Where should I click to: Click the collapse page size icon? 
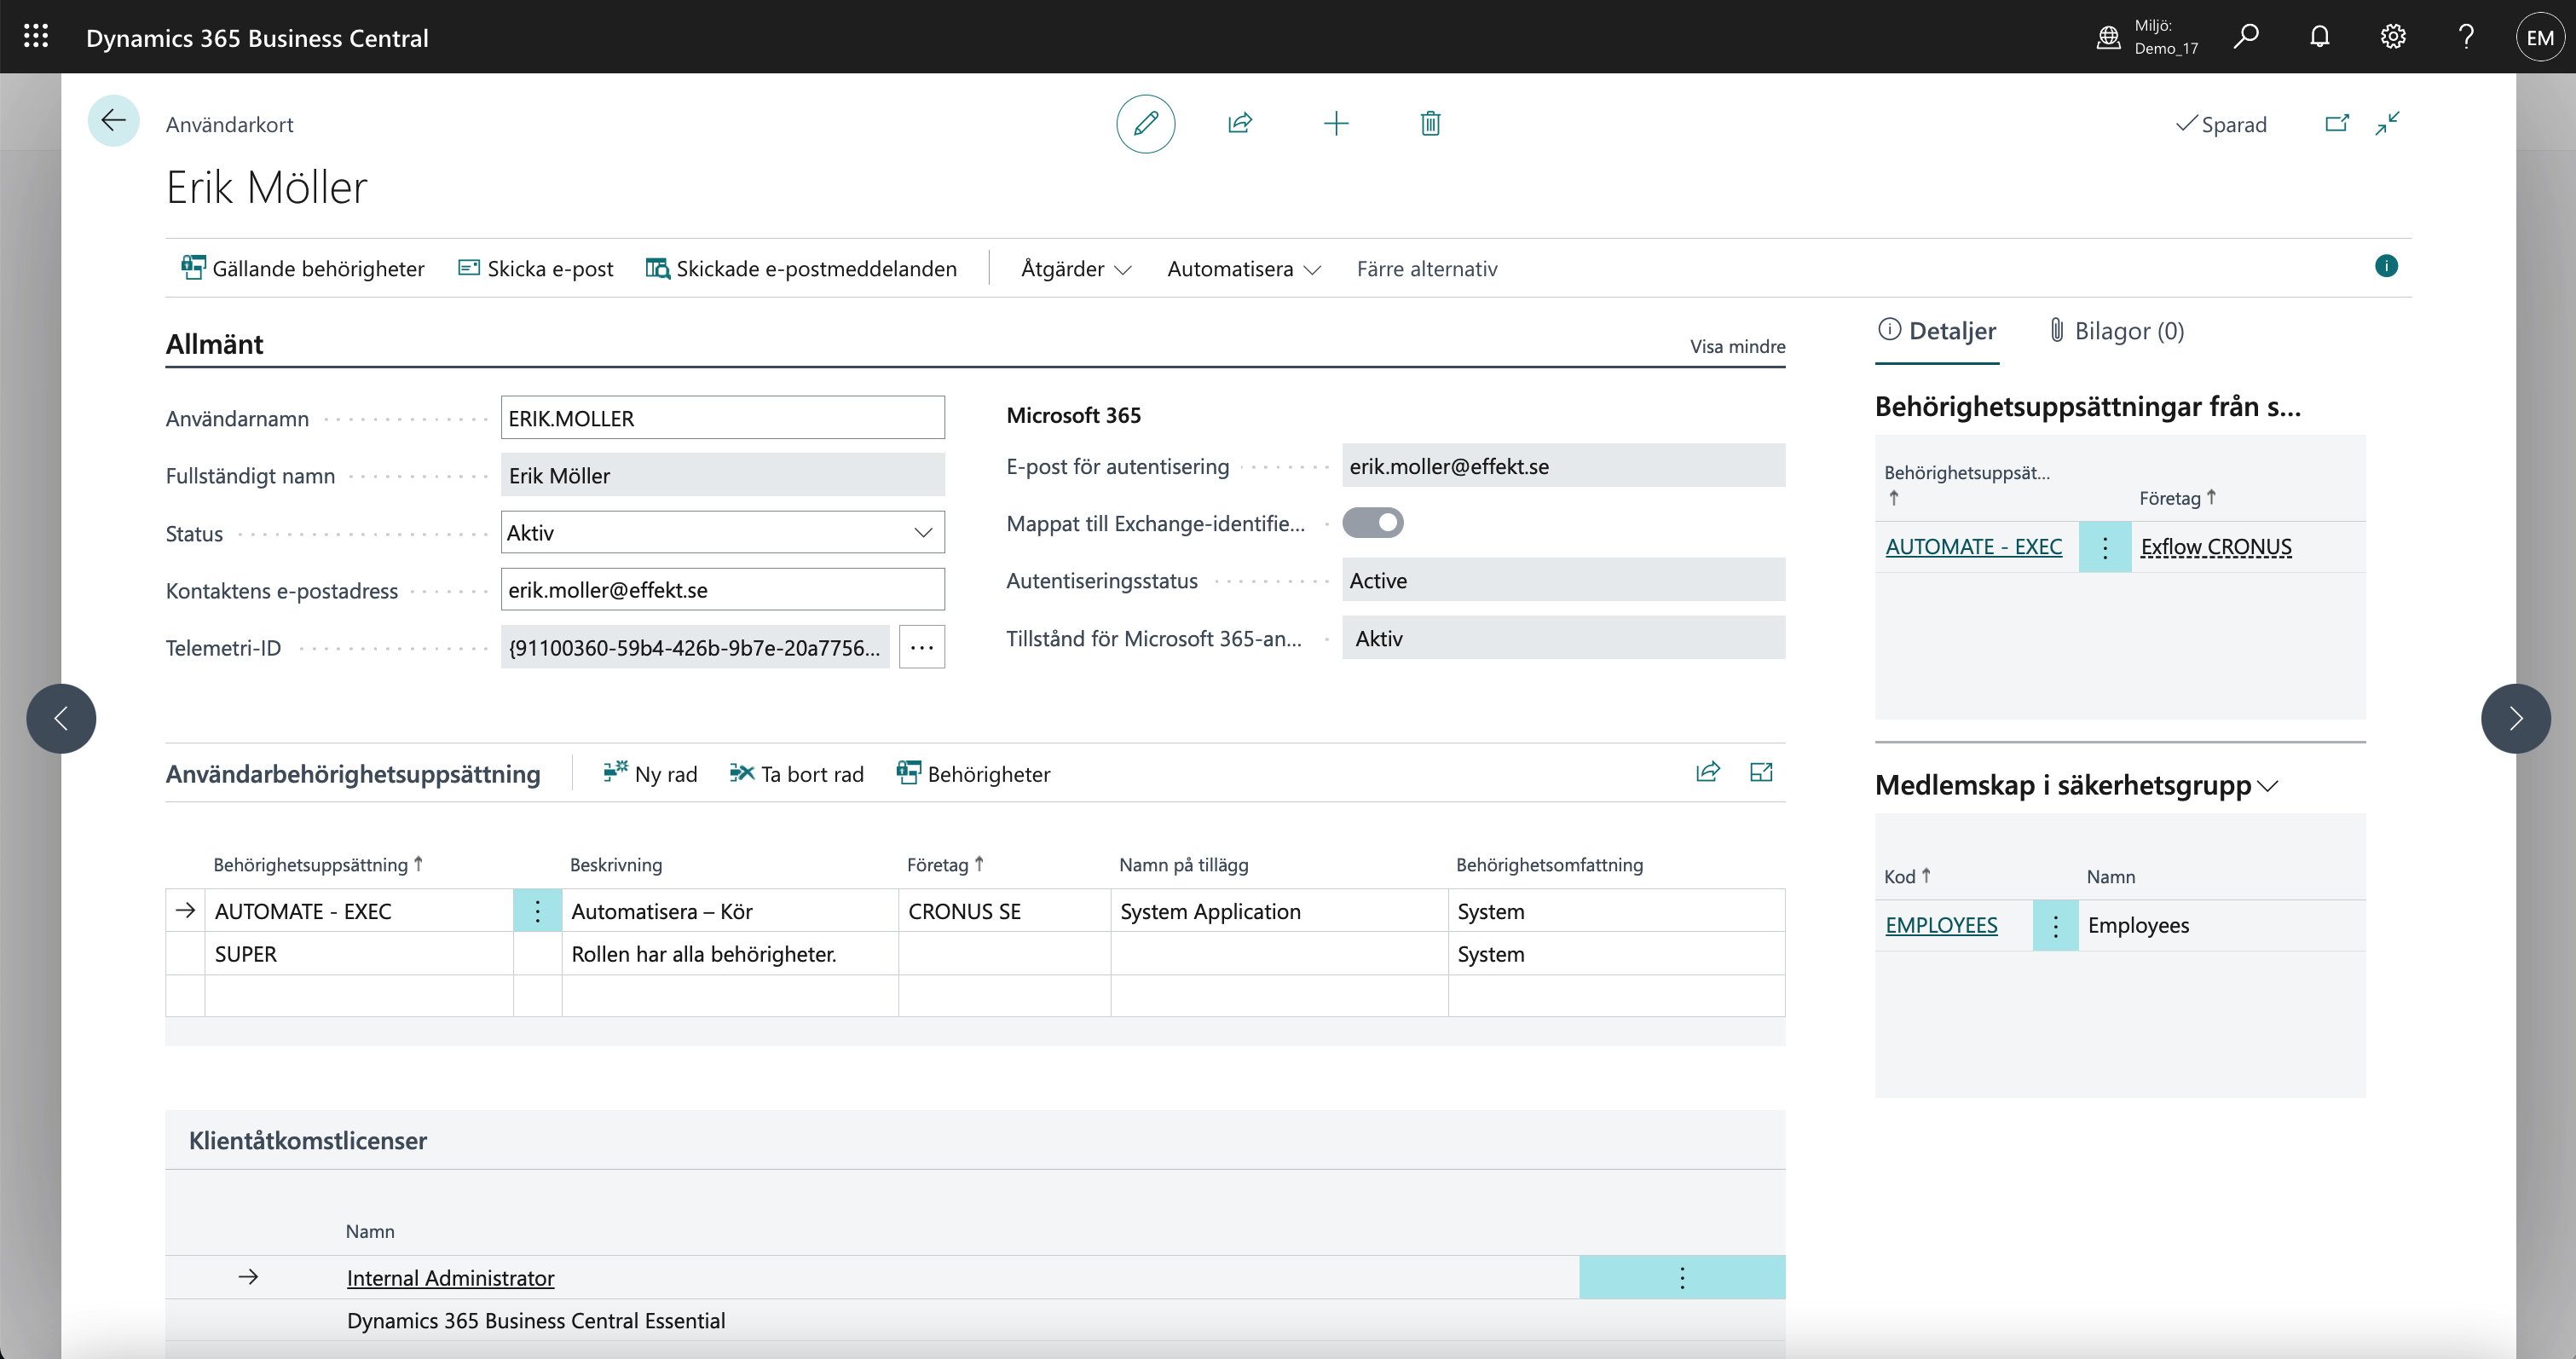2388,123
